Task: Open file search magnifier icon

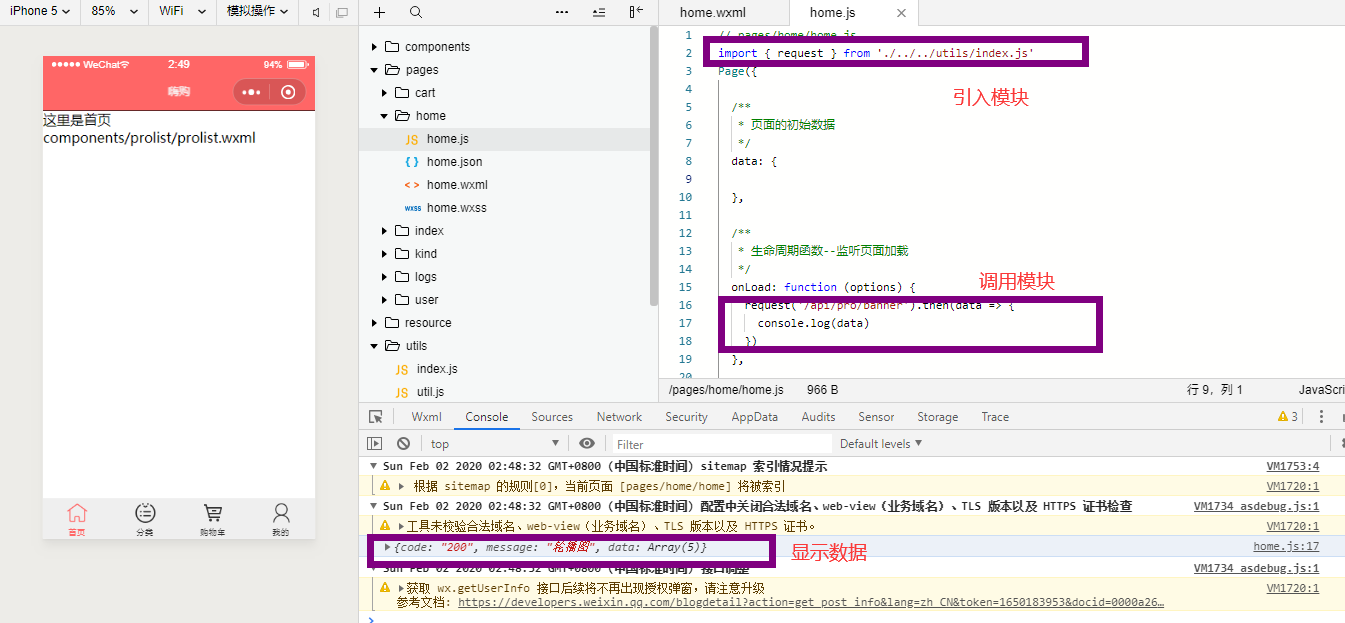Action: click(416, 12)
